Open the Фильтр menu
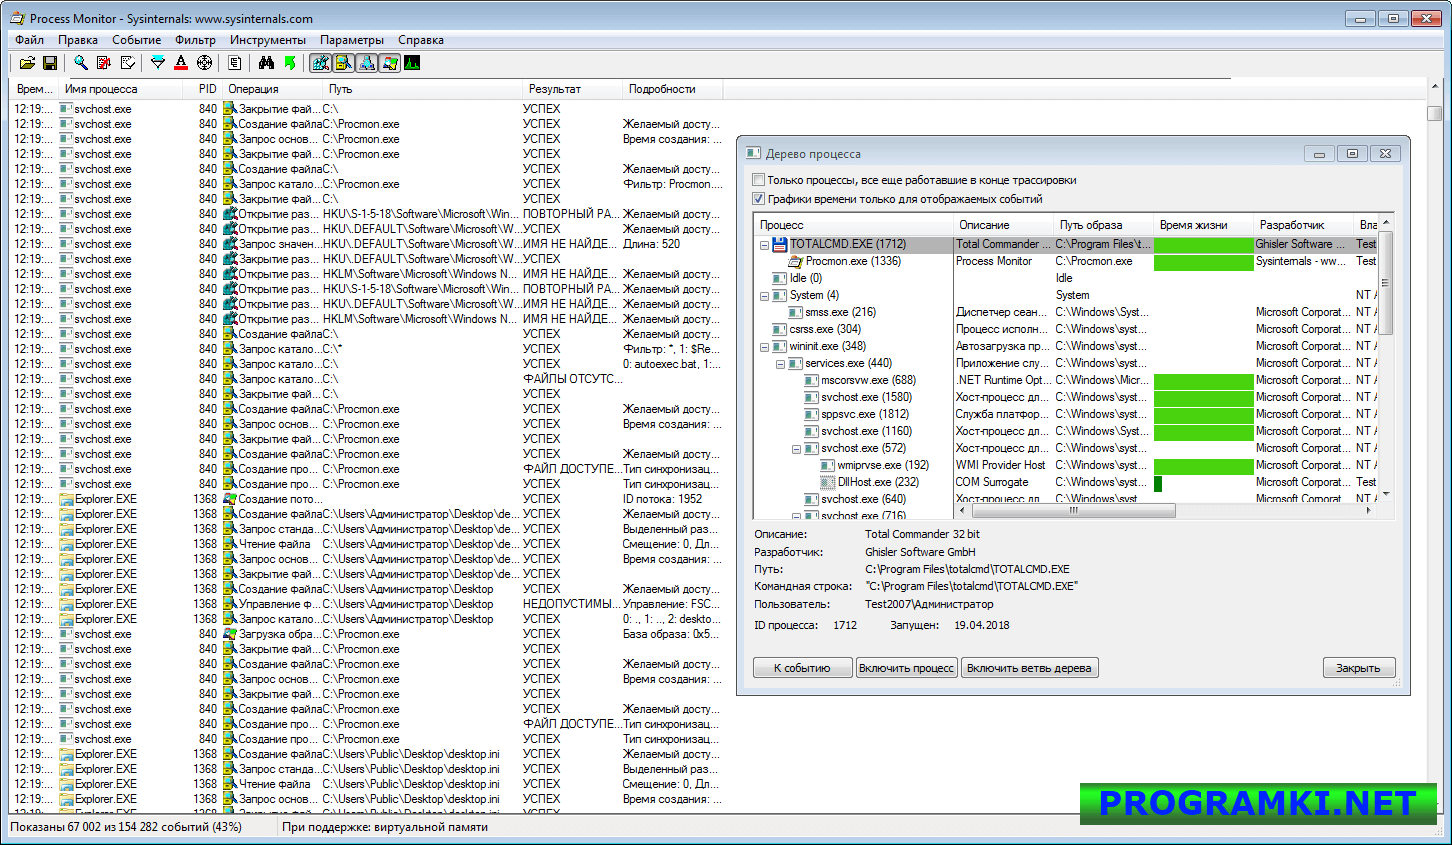 click(x=195, y=40)
